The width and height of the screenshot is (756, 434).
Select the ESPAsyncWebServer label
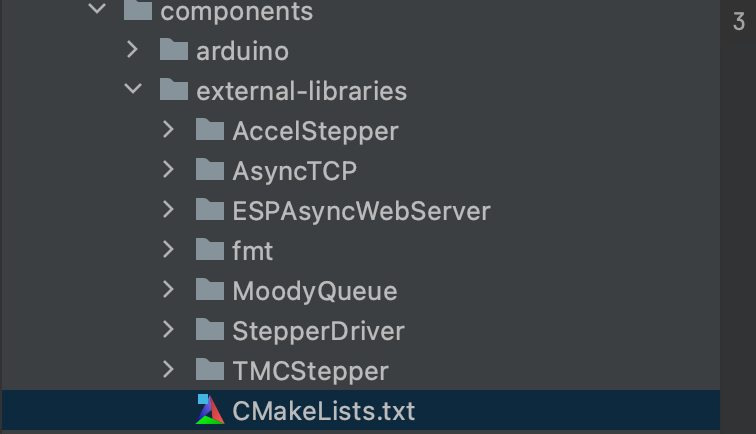361,211
